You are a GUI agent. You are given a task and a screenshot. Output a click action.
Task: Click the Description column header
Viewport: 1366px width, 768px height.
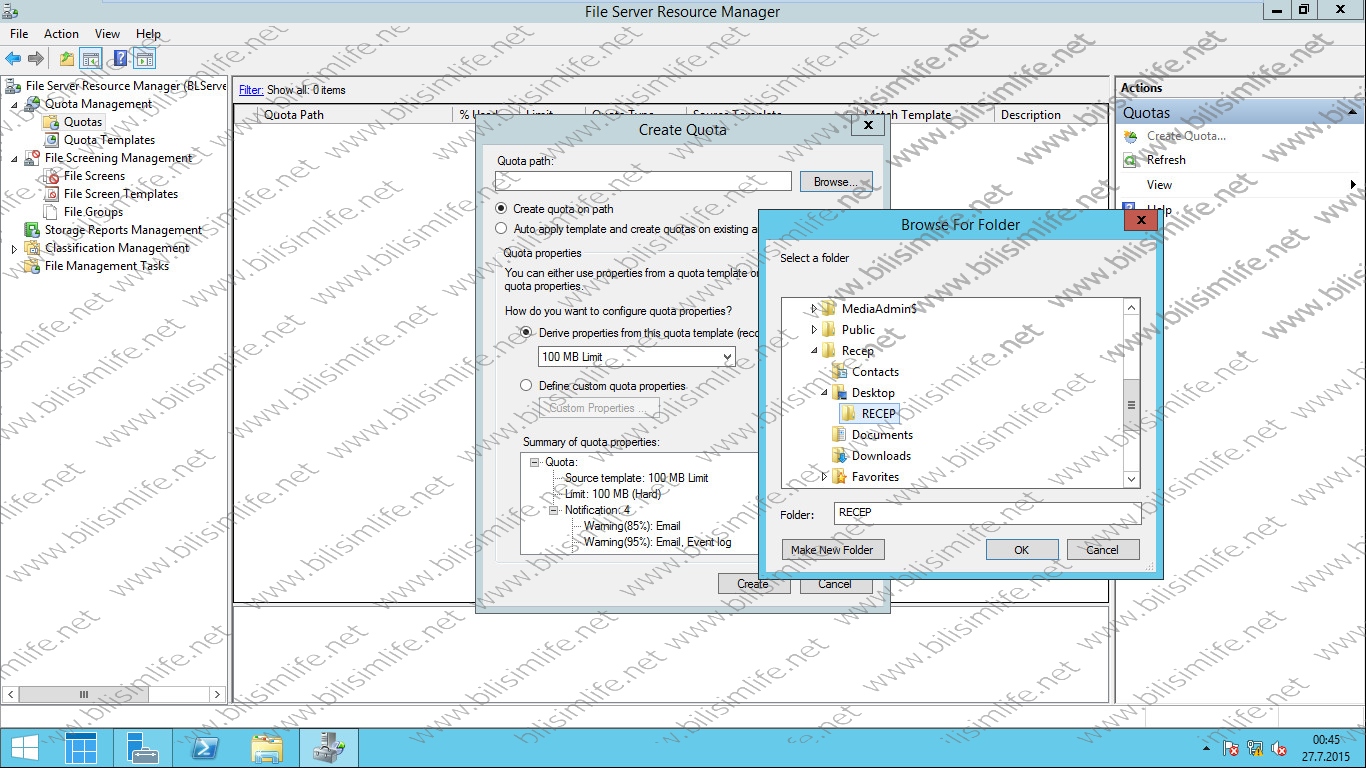point(1050,115)
